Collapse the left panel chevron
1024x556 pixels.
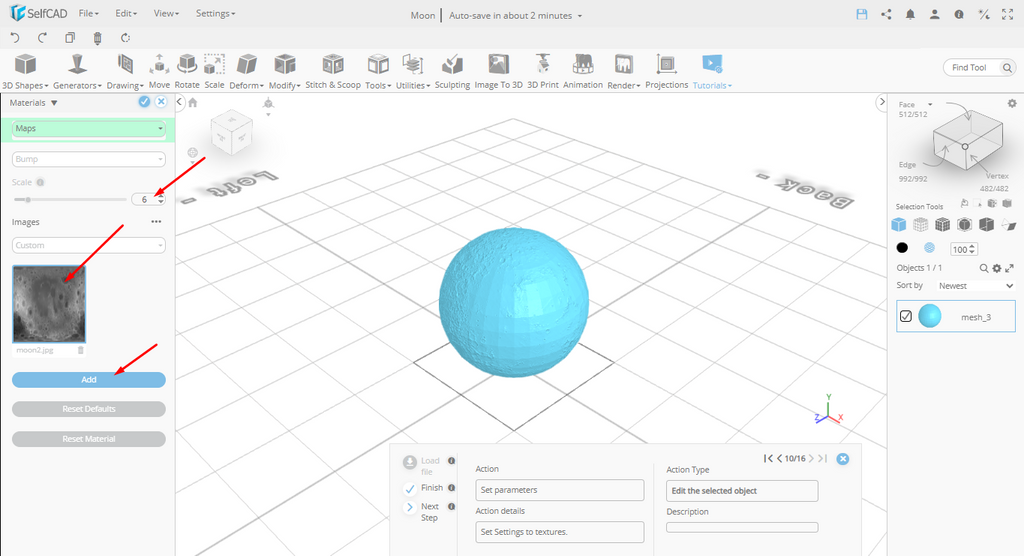[x=180, y=102]
